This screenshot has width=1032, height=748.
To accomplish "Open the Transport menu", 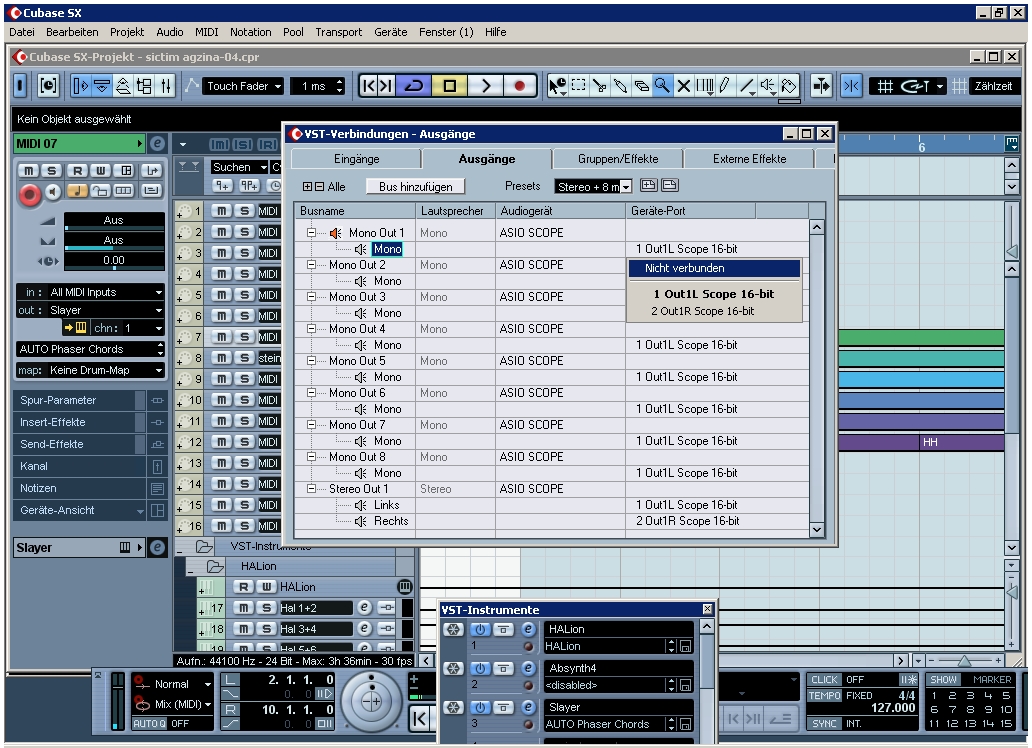I will [338, 32].
